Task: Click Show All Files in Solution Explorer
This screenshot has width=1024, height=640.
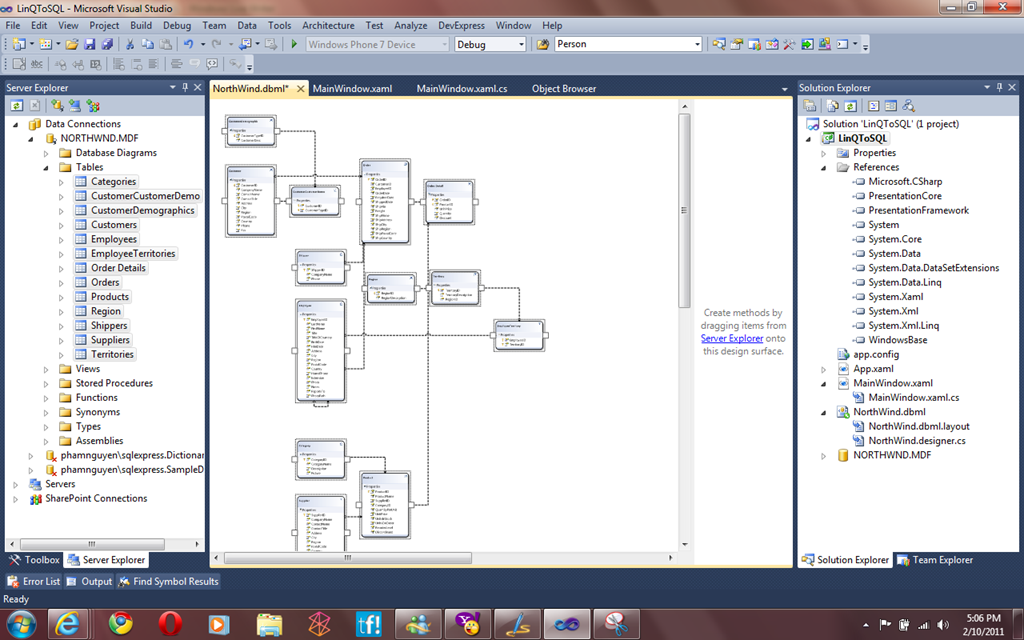Action: [831, 105]
